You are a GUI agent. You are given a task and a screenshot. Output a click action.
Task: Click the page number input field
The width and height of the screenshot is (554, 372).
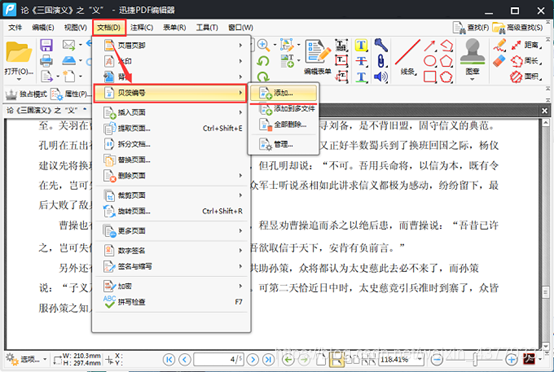[218, 360]
